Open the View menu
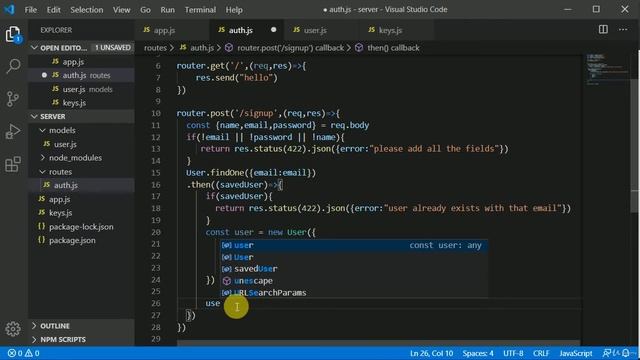 (121, 9)
